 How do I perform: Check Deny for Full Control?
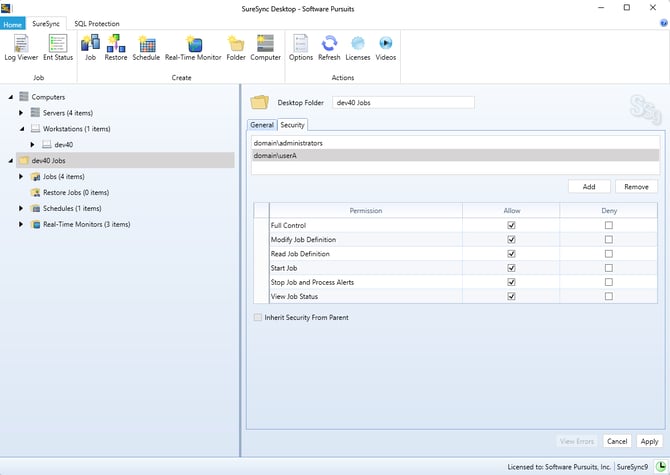coord(608,225)
